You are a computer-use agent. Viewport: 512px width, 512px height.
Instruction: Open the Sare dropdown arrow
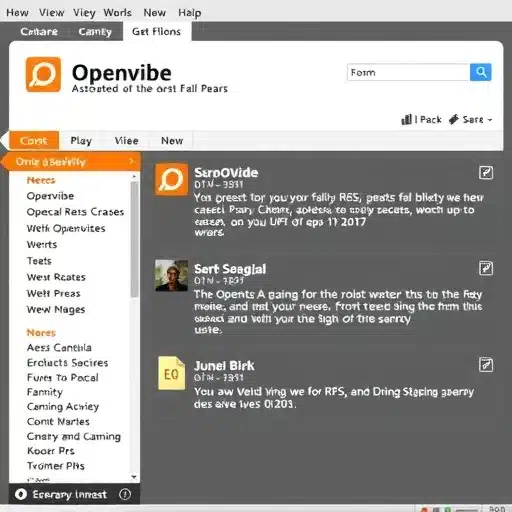489,120
